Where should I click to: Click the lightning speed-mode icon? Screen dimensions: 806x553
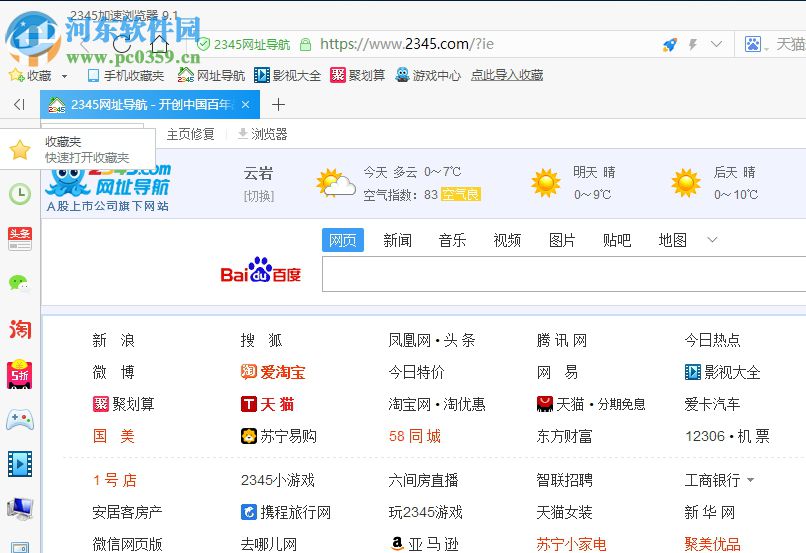pos(693,45)
